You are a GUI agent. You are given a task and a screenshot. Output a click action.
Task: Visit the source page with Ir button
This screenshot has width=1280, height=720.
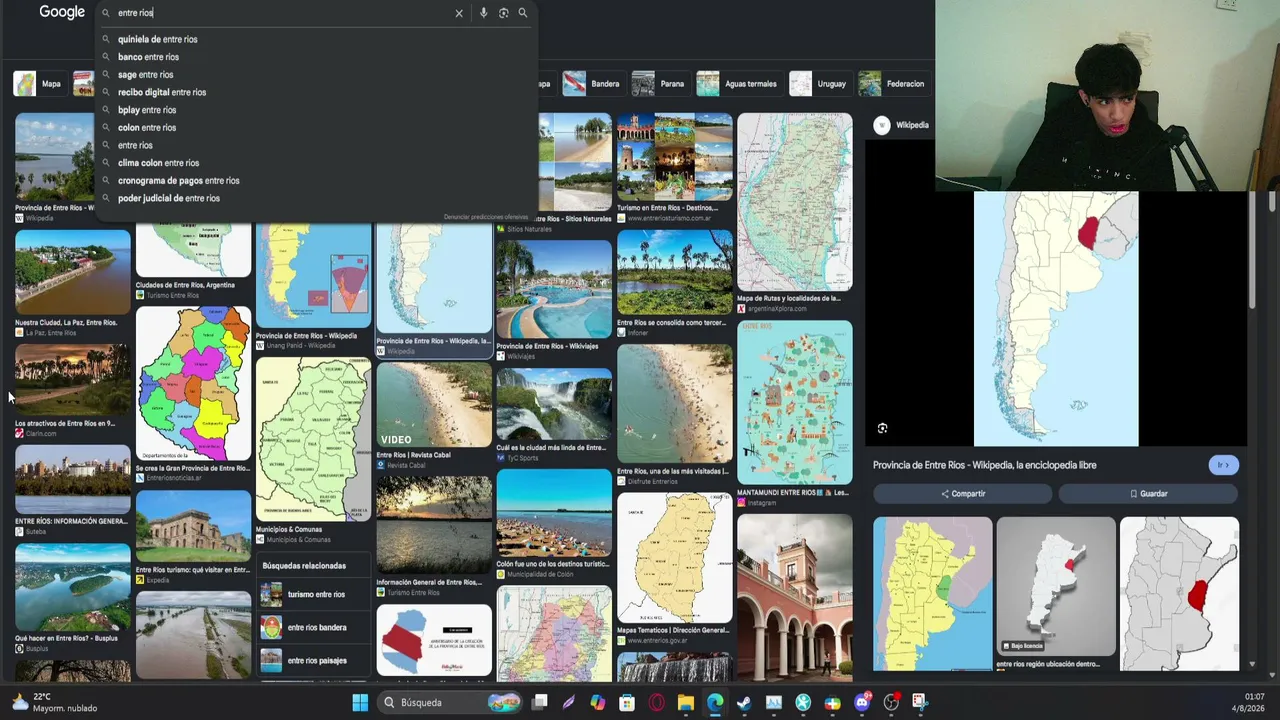tap(1223, 465)
